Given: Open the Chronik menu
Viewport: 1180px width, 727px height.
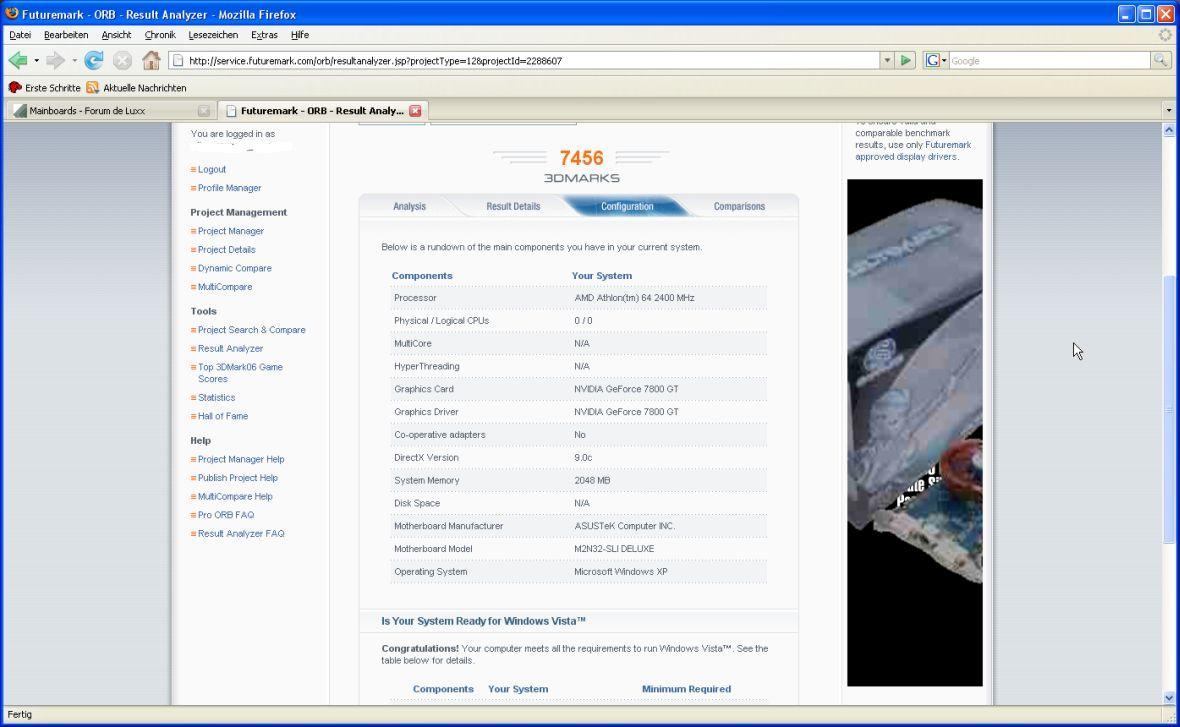Looking at the screenshot, I should [160, 35].
